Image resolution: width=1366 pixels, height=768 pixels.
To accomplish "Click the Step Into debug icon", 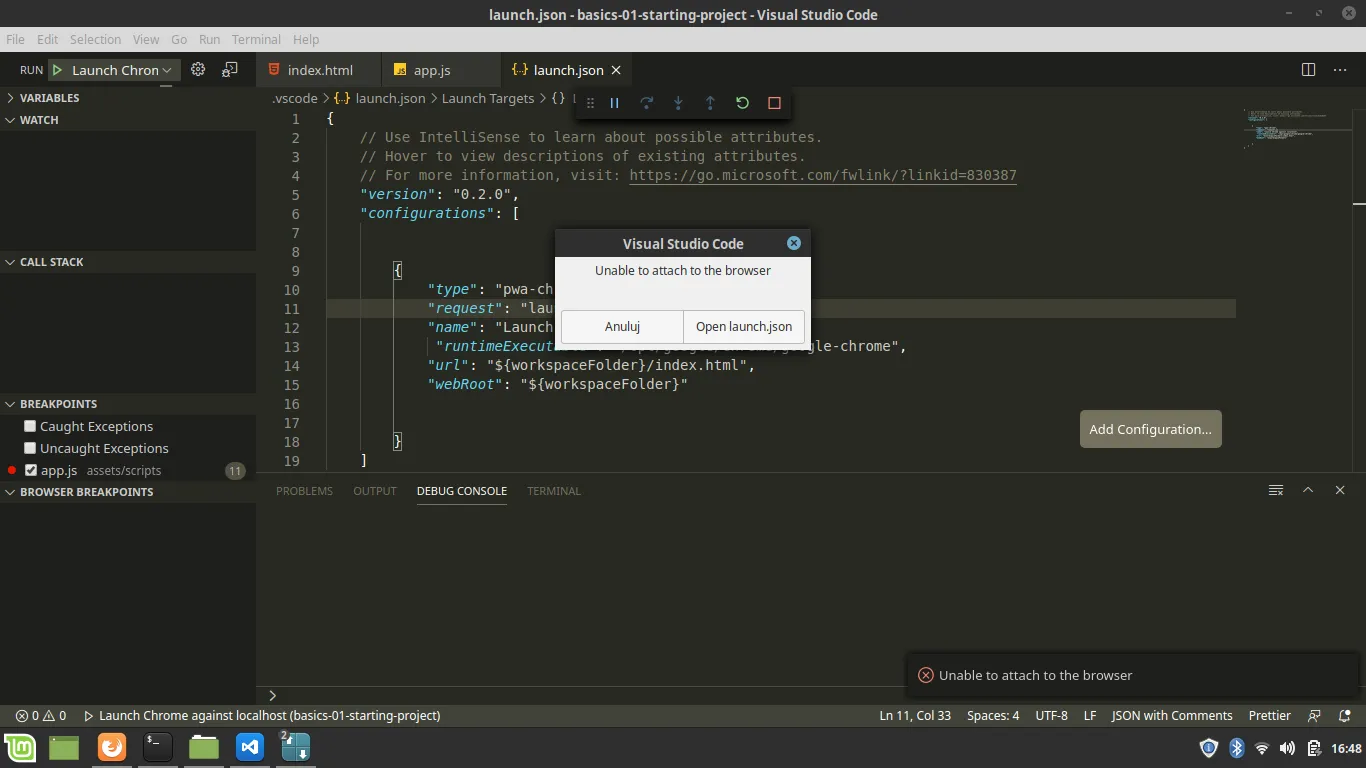I will coord(679,103).
